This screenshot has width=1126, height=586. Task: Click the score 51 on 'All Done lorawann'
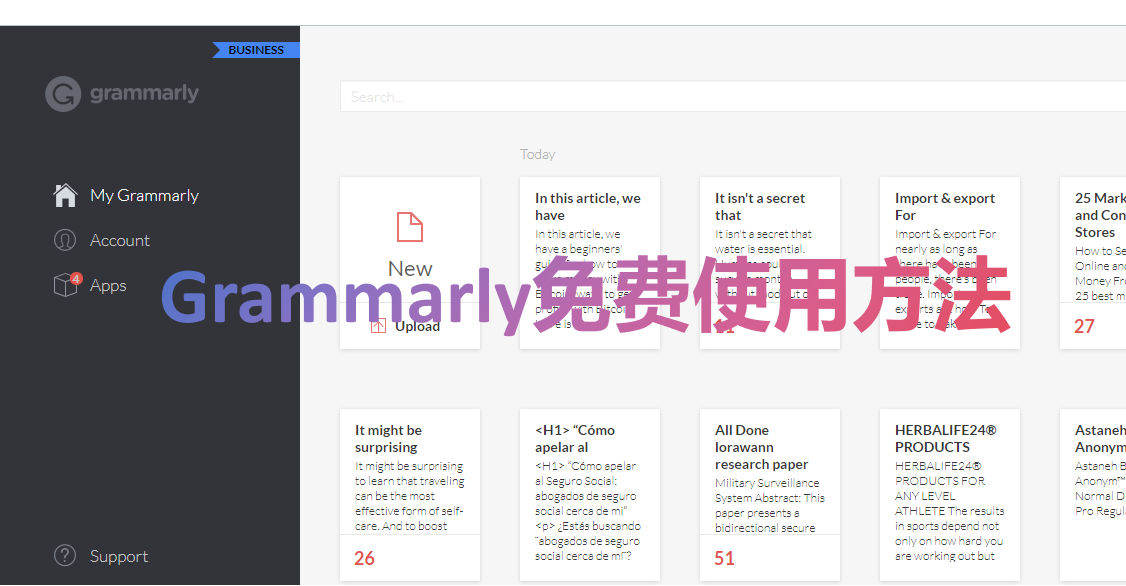(724, 558)
